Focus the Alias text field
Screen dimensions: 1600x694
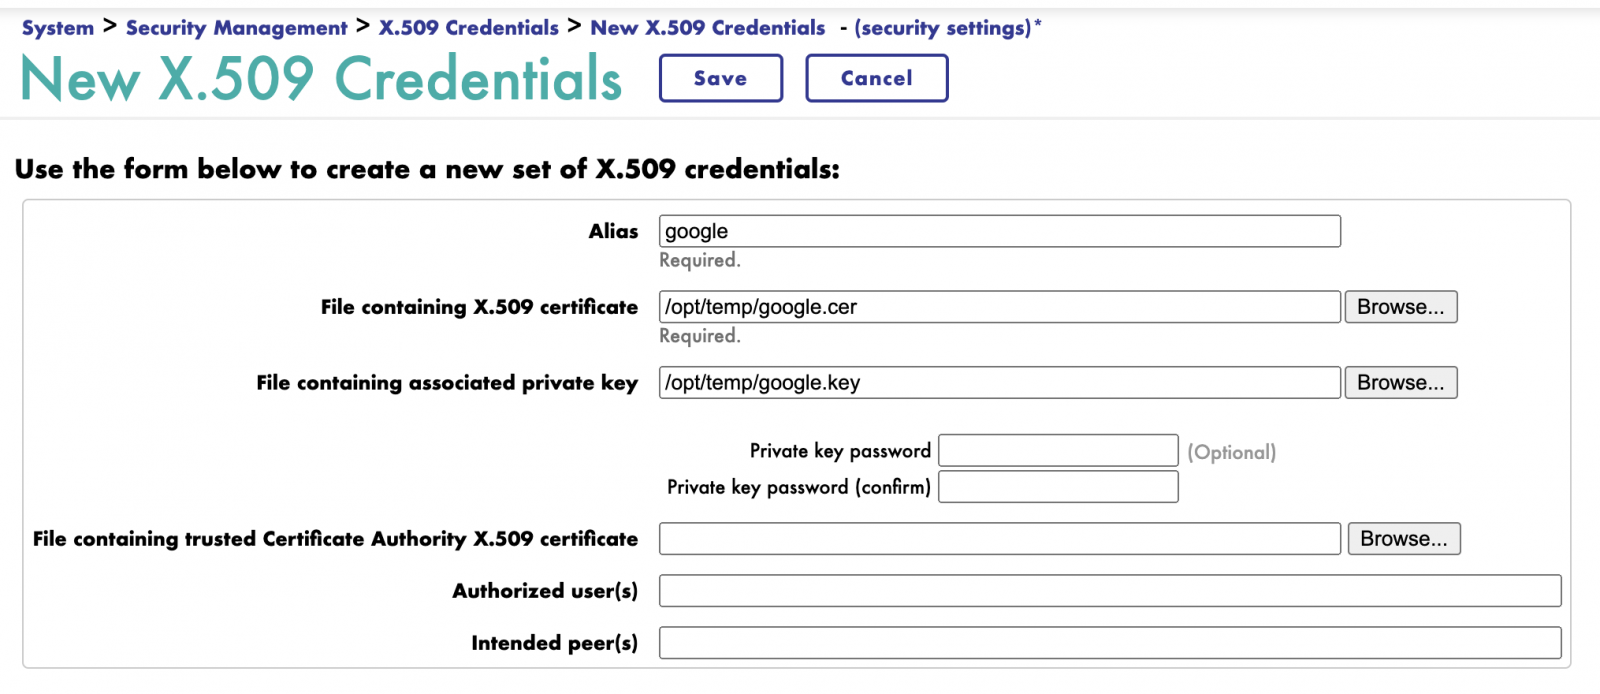[x=1000, y=231]
